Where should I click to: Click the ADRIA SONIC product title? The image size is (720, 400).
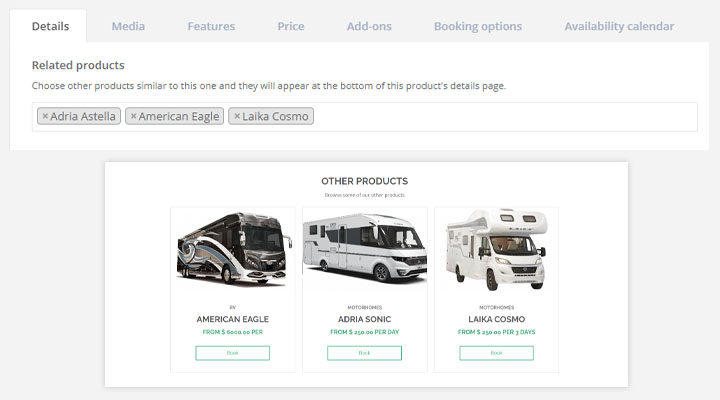pyautogui.click(x=365, y=319)
